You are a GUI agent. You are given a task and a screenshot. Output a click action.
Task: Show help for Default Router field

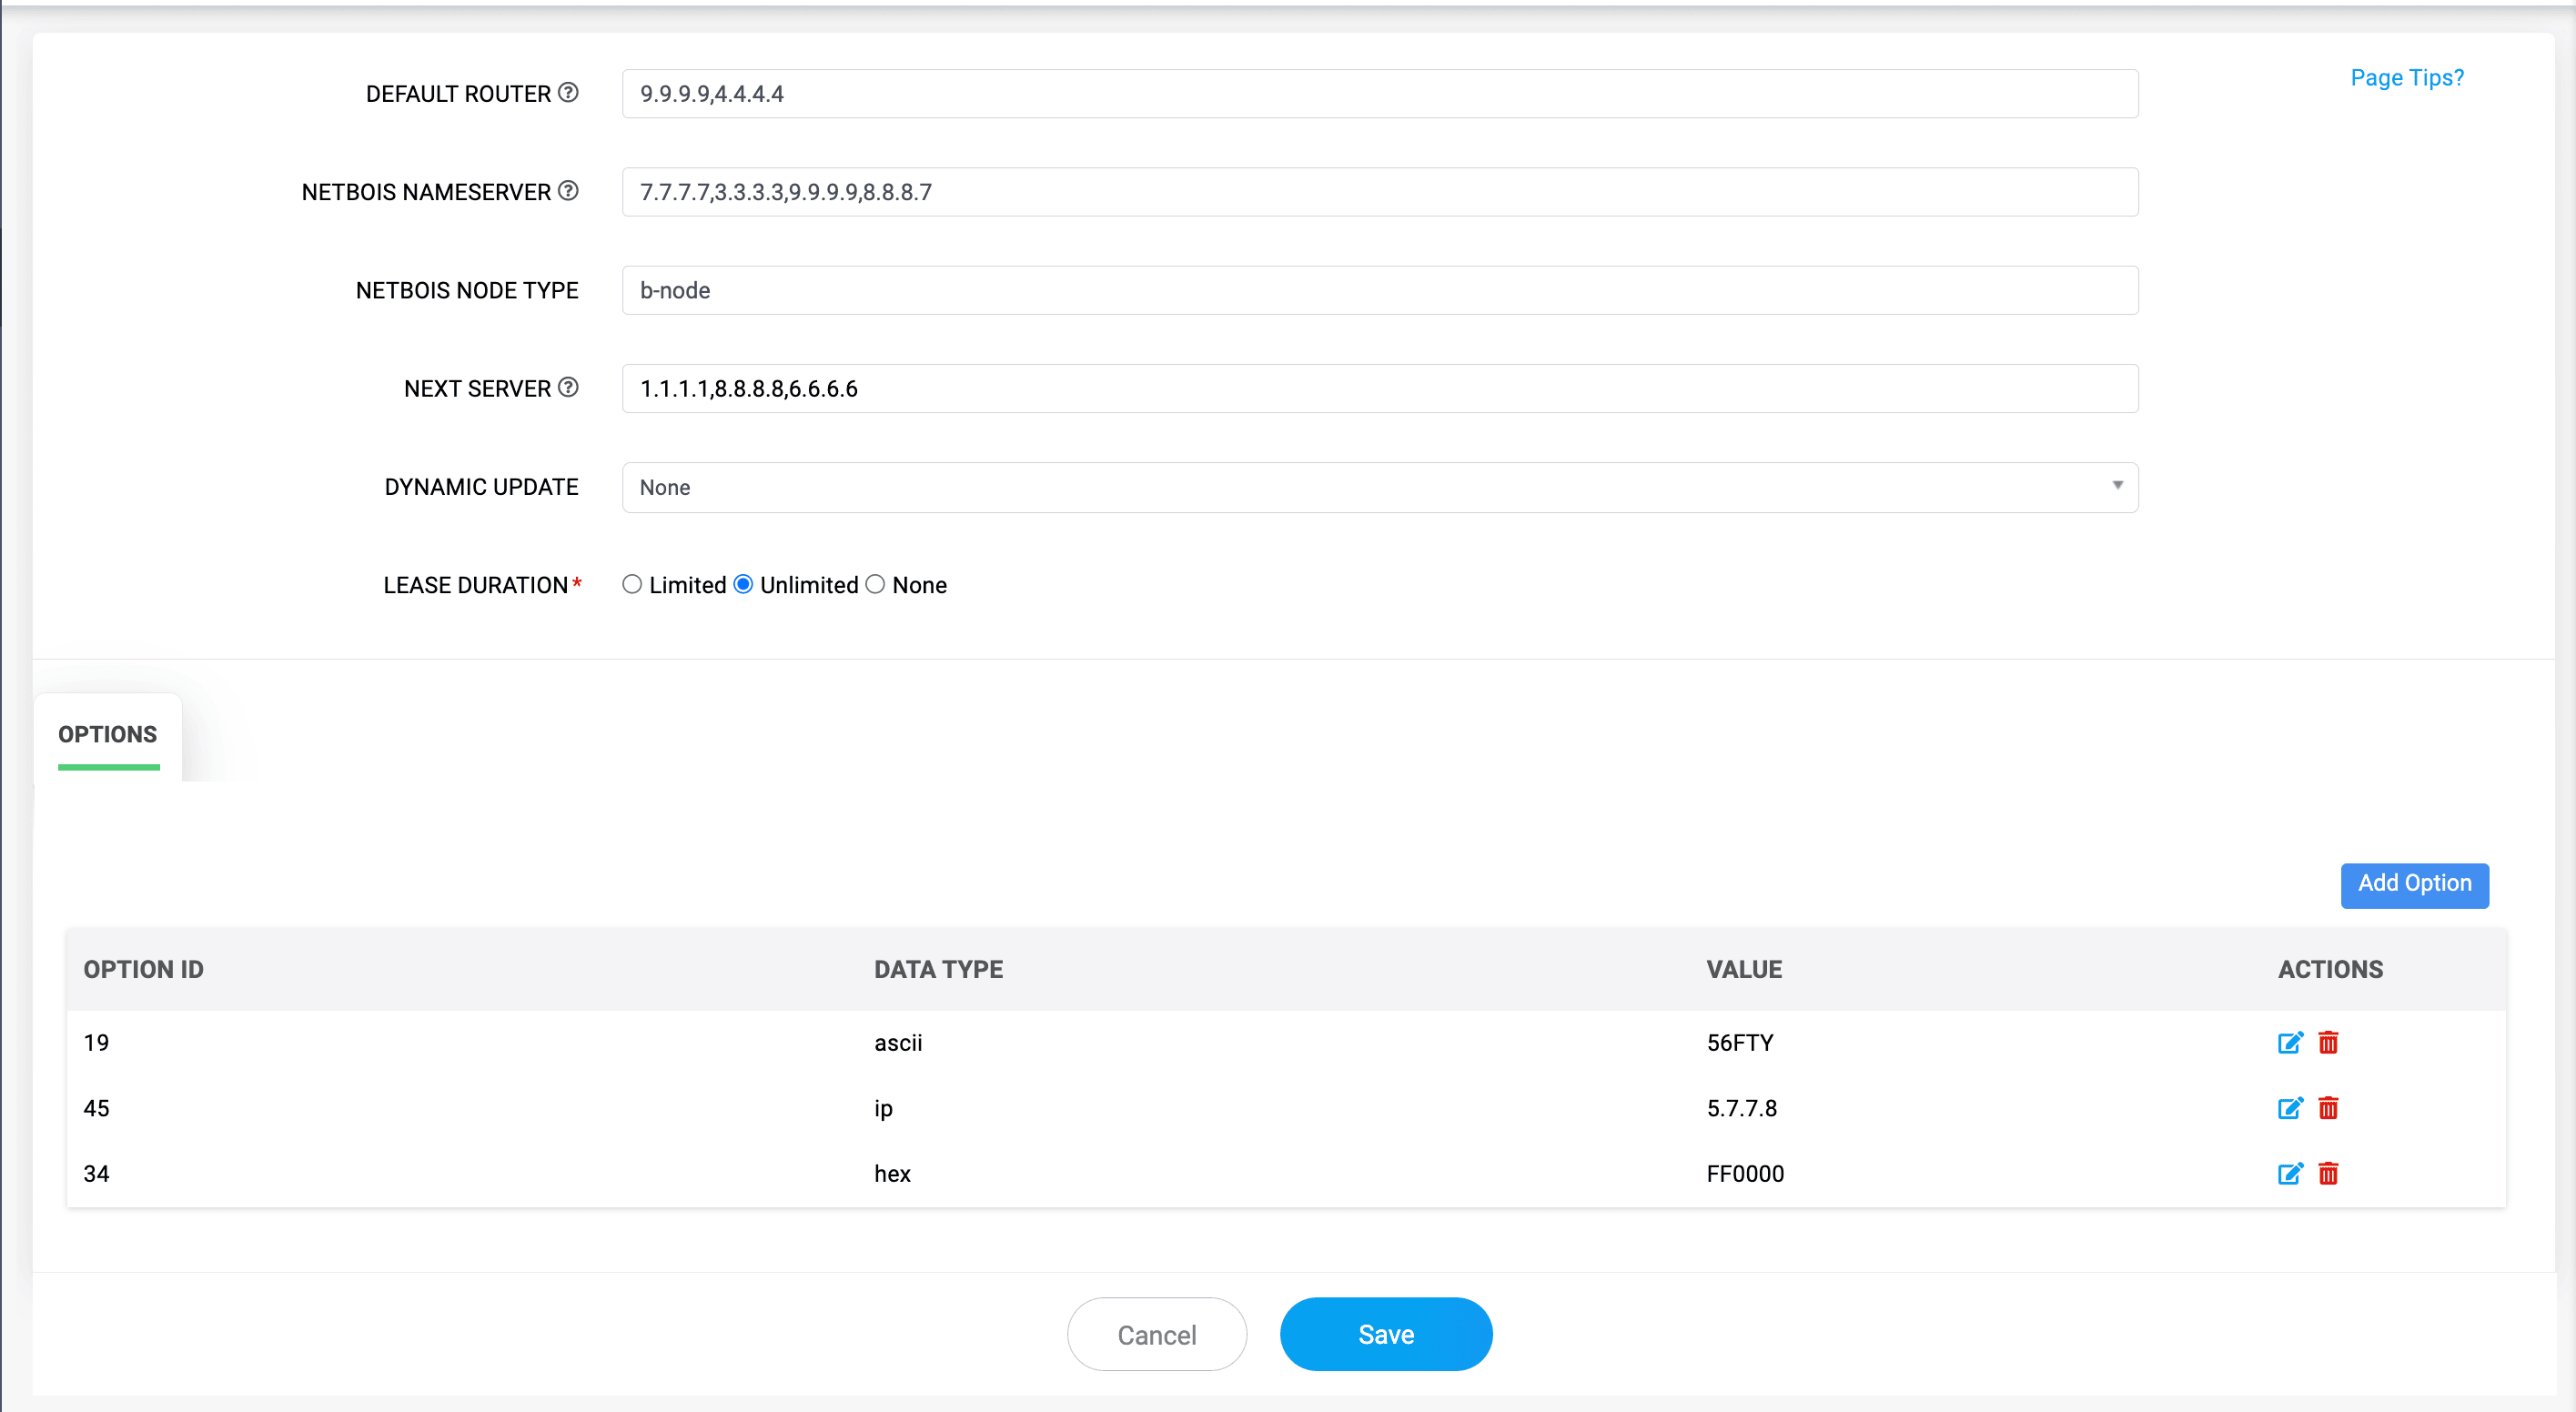[x=568, y=93]
